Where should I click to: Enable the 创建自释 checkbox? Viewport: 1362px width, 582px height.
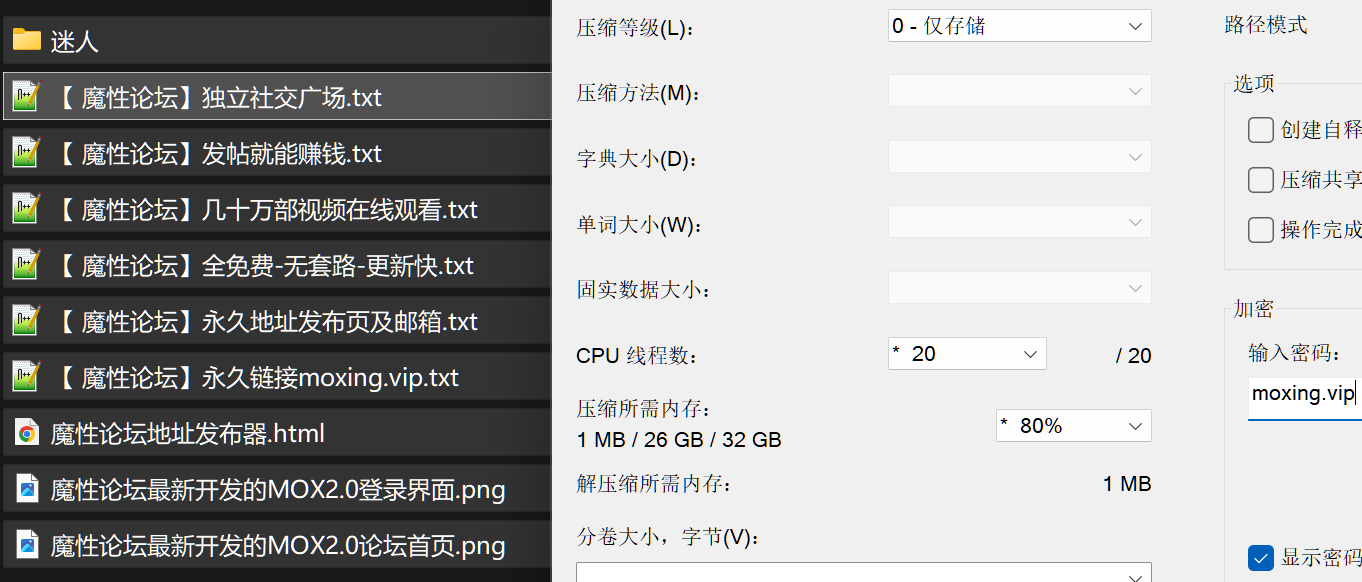click(x=1261, y=130)
